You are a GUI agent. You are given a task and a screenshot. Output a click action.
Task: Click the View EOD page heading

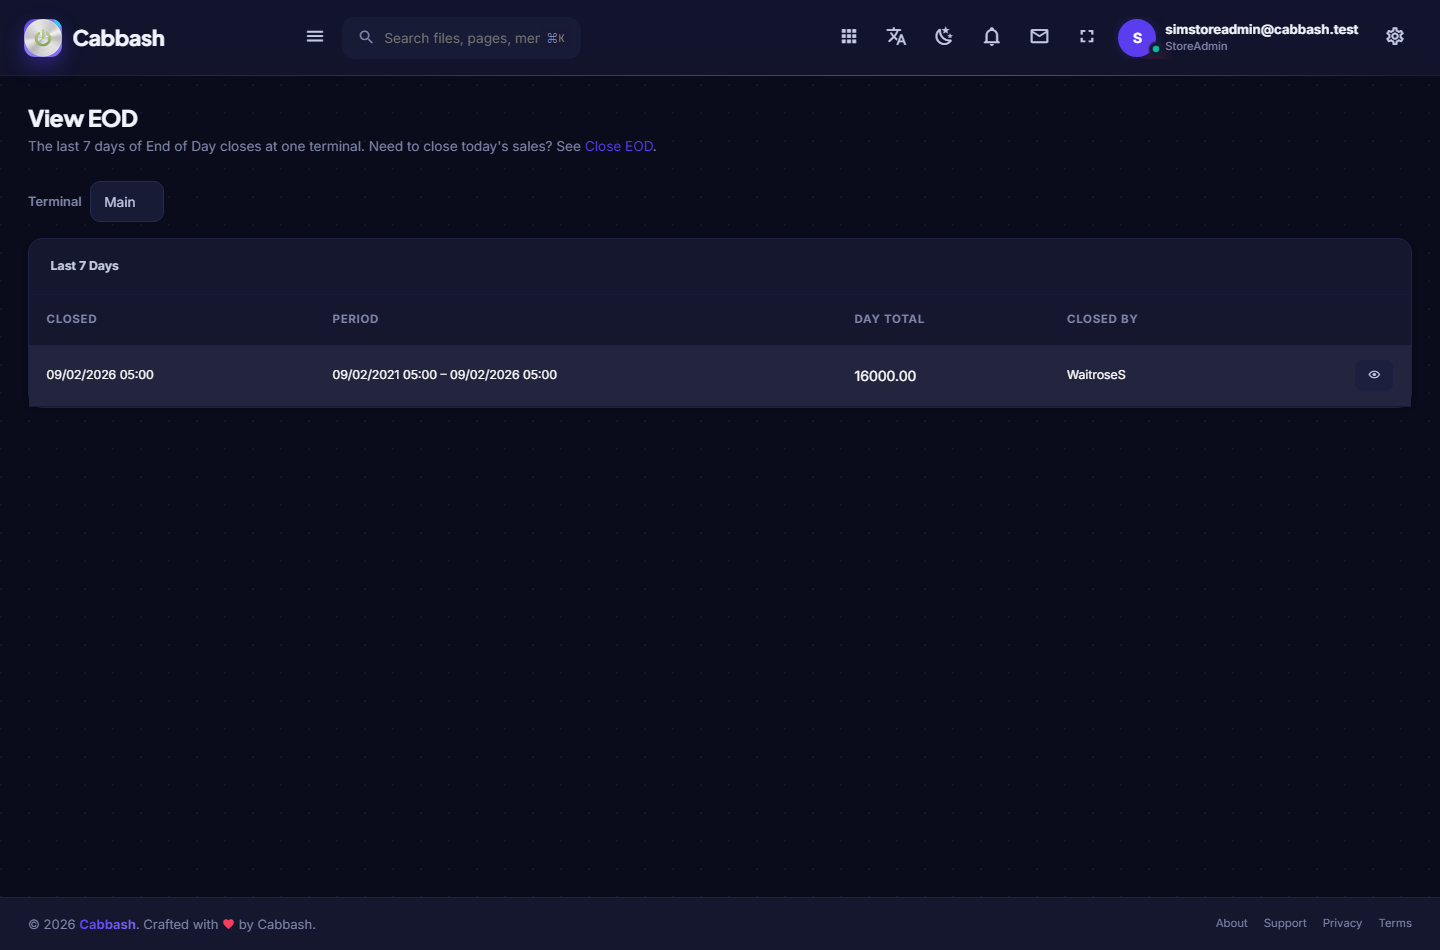83,118
